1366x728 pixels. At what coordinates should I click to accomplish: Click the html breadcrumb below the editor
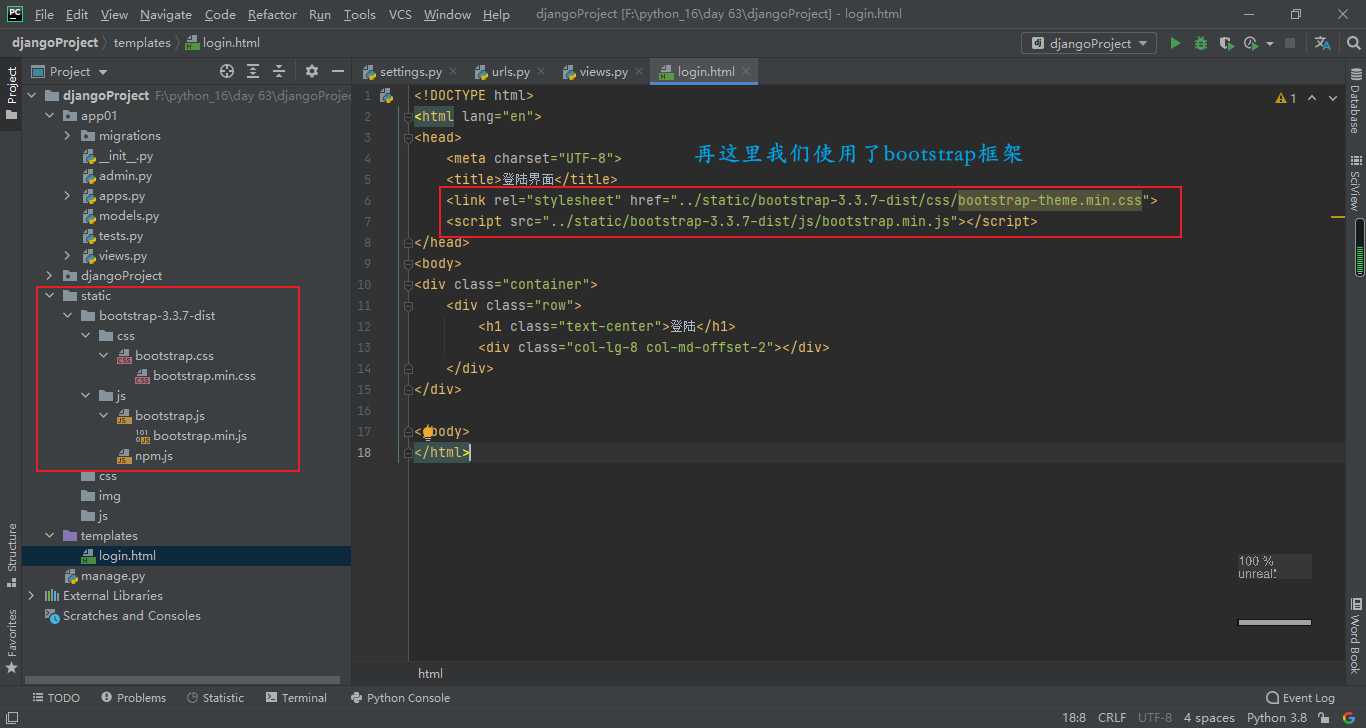(x=430, y=673)
